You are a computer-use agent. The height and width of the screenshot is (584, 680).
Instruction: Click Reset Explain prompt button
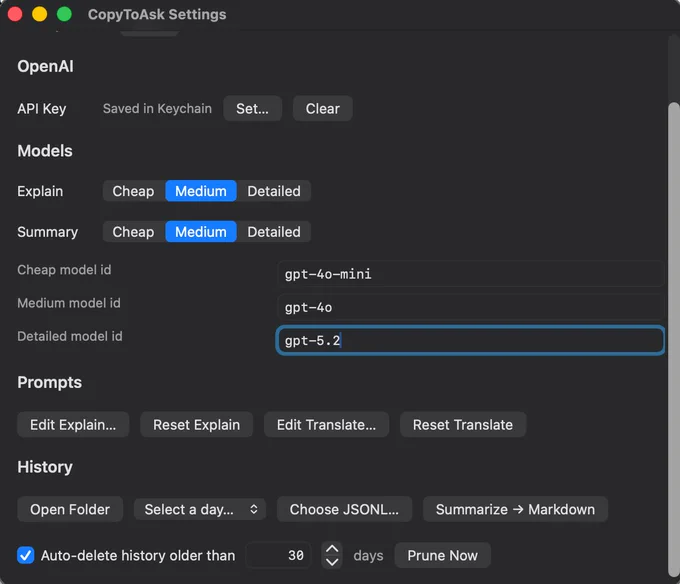[x=196, y=425]
